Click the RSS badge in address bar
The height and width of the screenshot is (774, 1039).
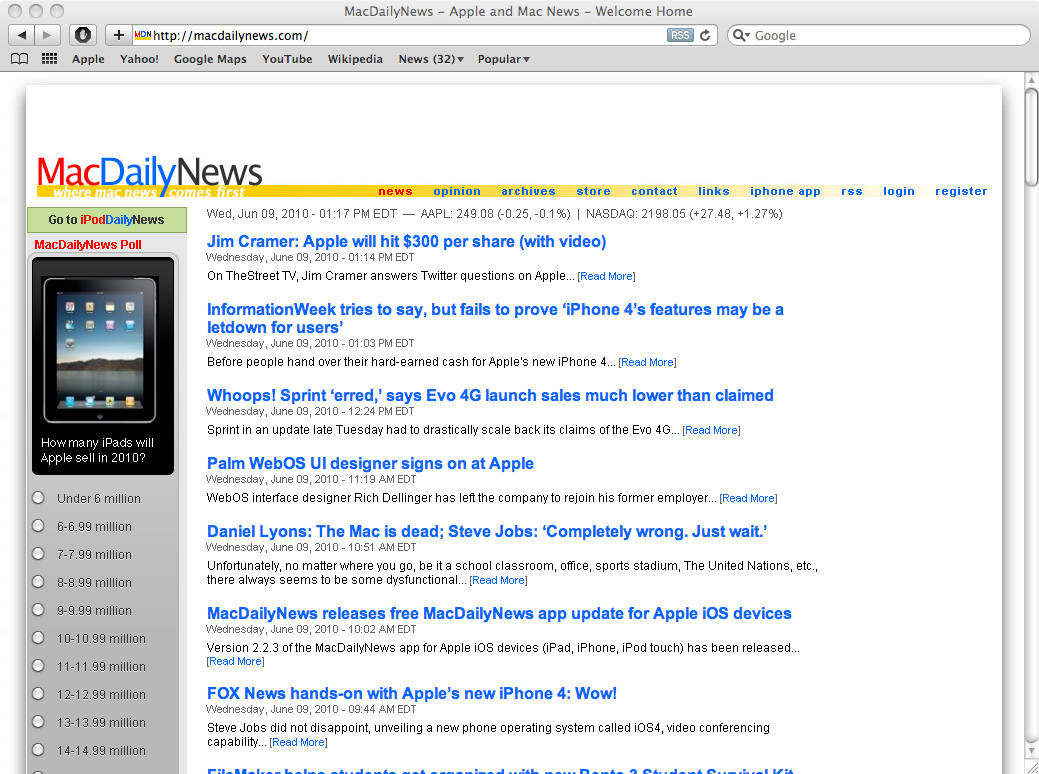[x=680, y=35]
